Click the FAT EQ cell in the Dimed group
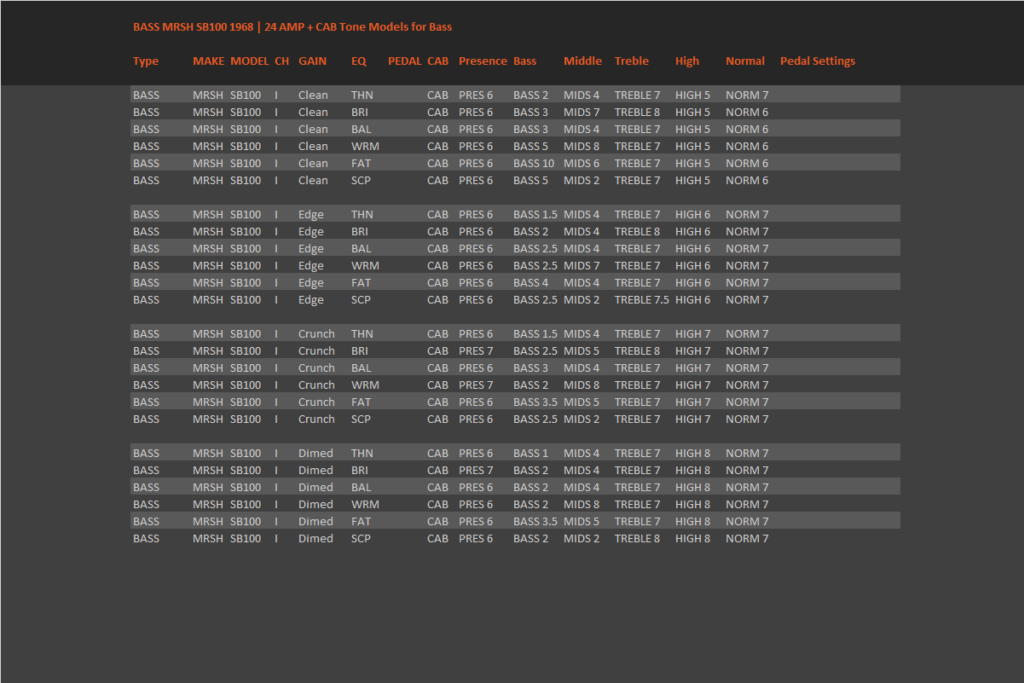 tap(360, 521)
